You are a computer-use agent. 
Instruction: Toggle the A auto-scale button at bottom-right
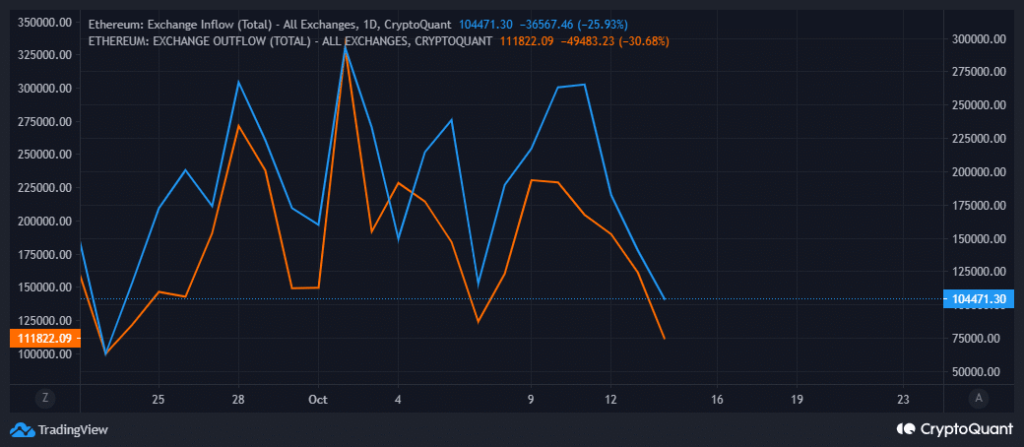(979, 398)
